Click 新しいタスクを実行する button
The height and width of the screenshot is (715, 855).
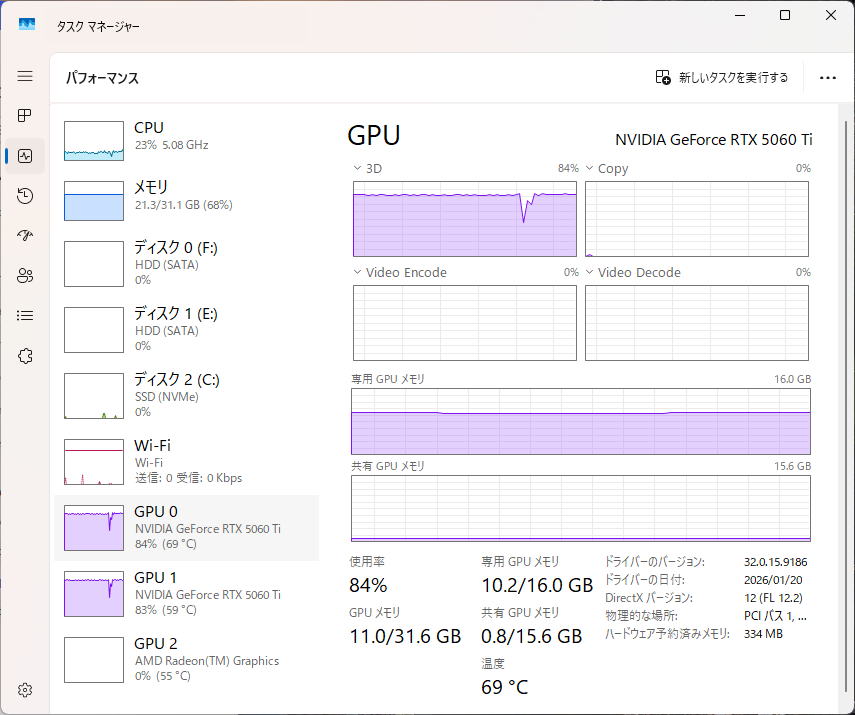click(x=722, y=77)
